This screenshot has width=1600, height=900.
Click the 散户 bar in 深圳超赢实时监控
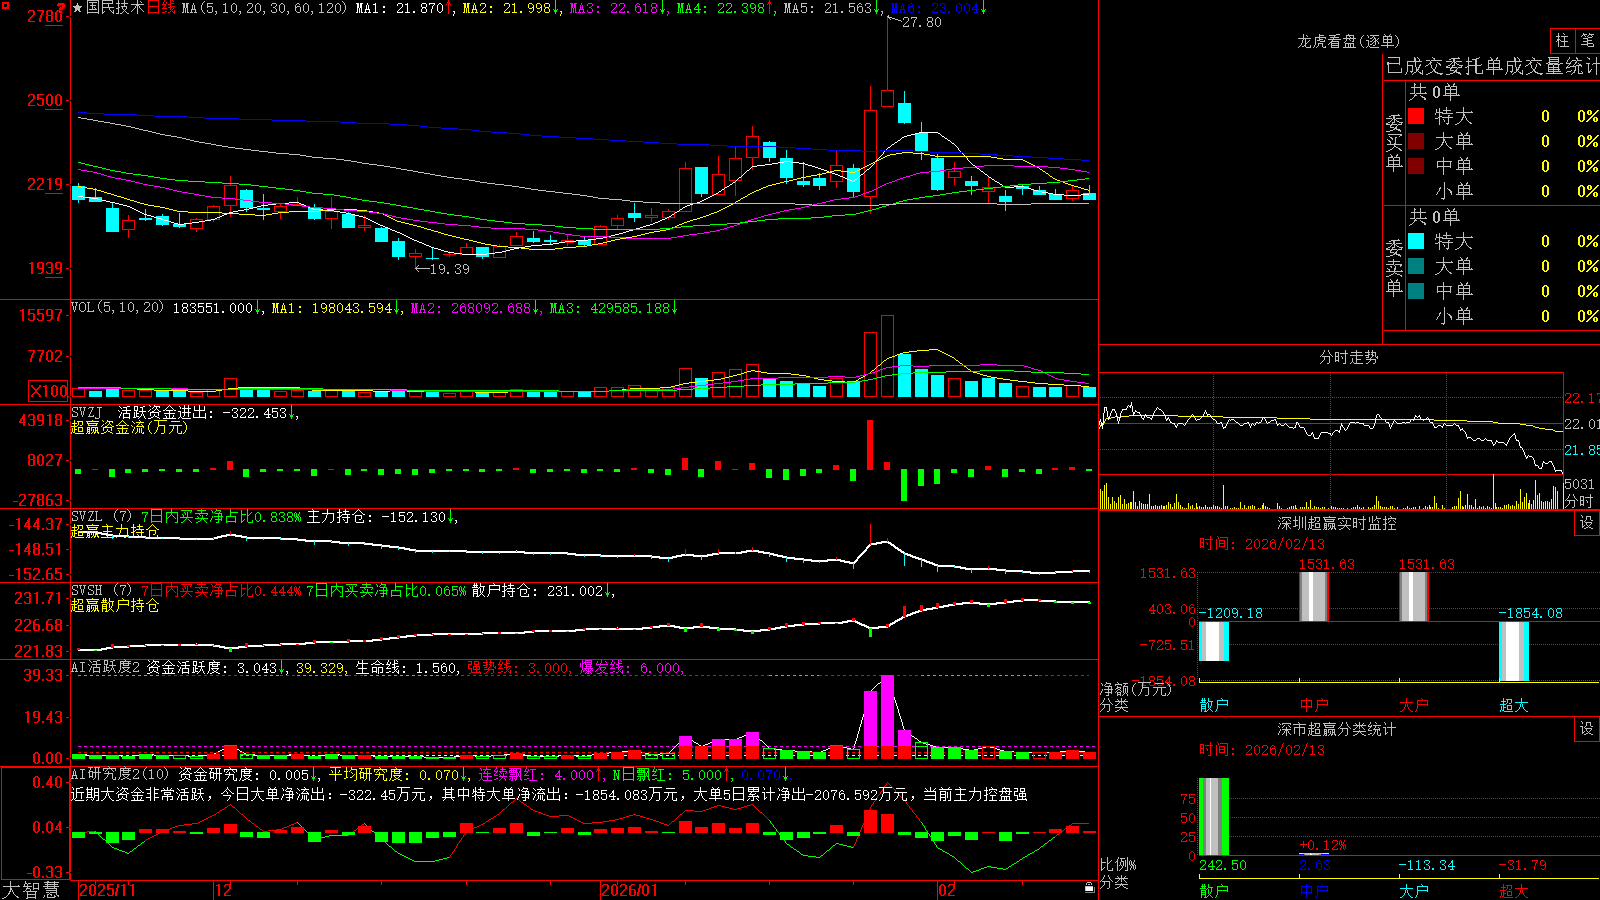tap(1214, 641)
